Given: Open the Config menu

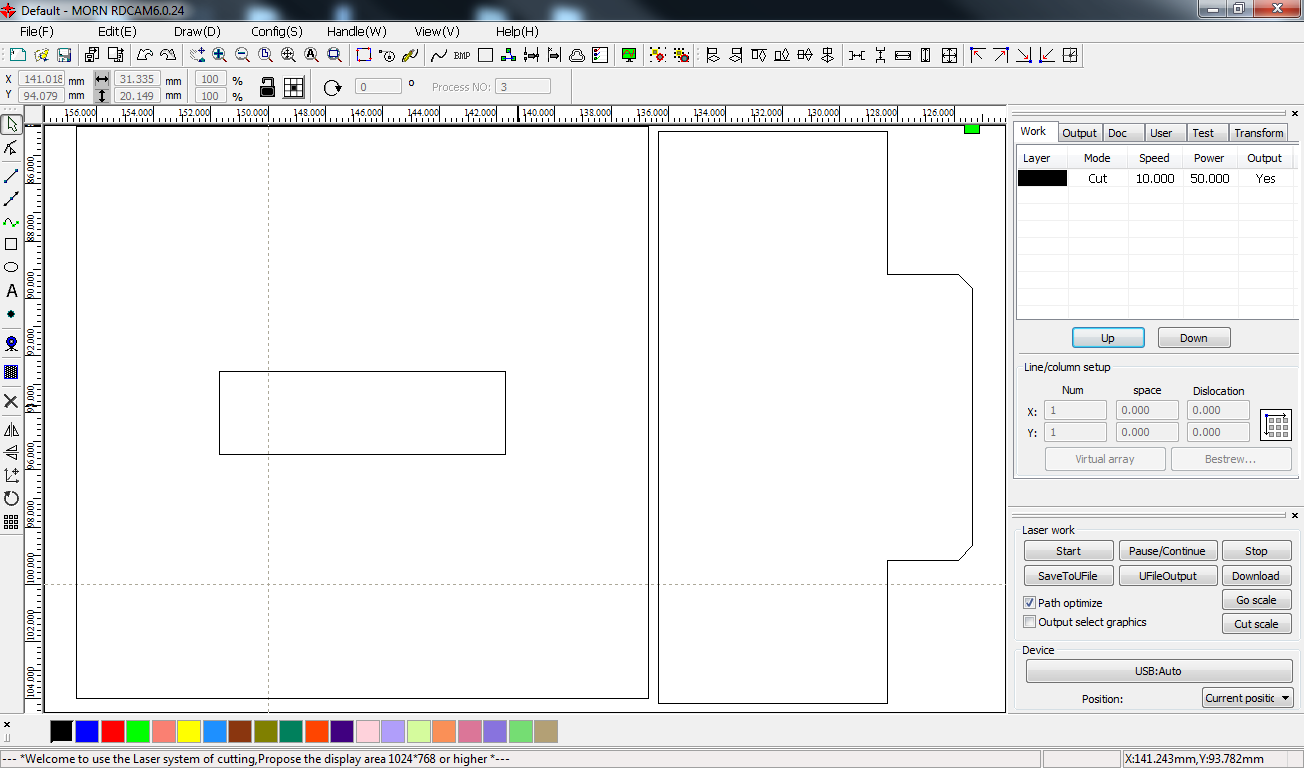Looking at the screenshot, I should tap(277, 31).
